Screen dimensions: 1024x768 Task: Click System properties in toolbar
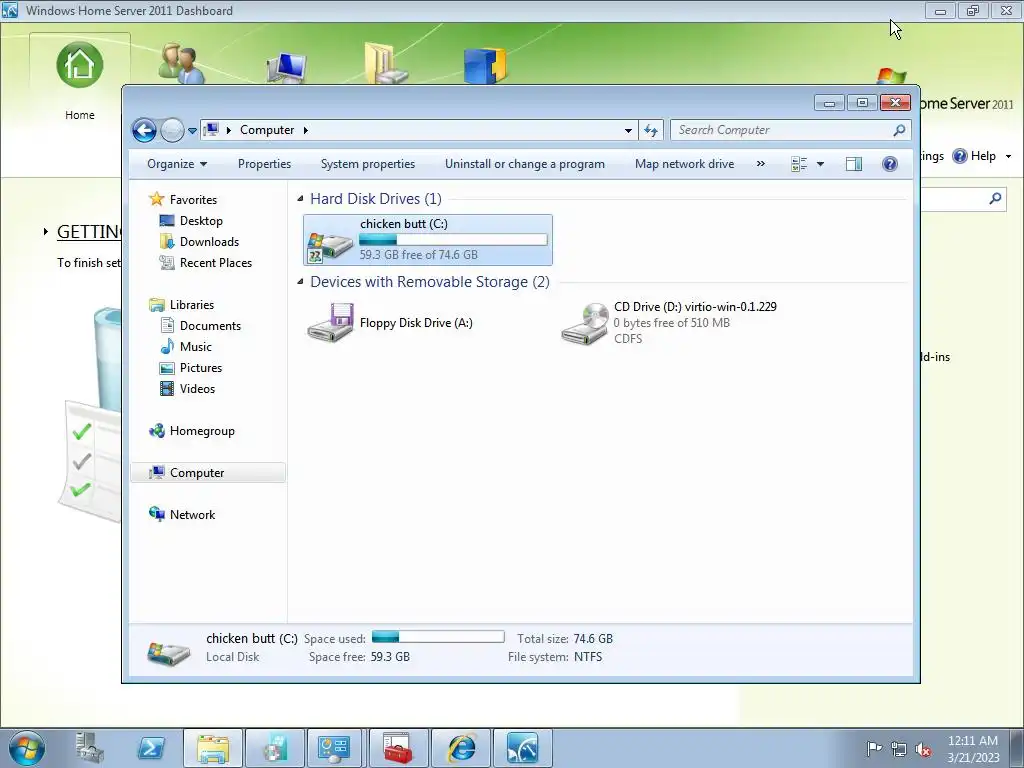point(368,164)
